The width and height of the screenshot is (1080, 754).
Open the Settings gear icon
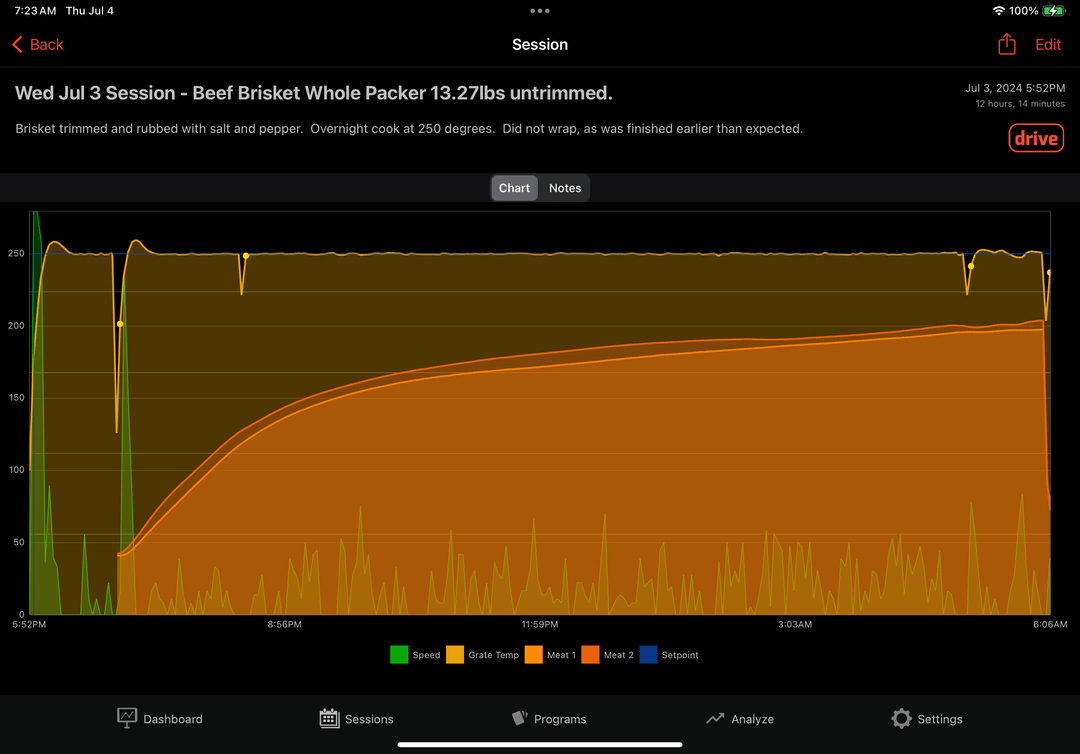(x=901, y=718)
